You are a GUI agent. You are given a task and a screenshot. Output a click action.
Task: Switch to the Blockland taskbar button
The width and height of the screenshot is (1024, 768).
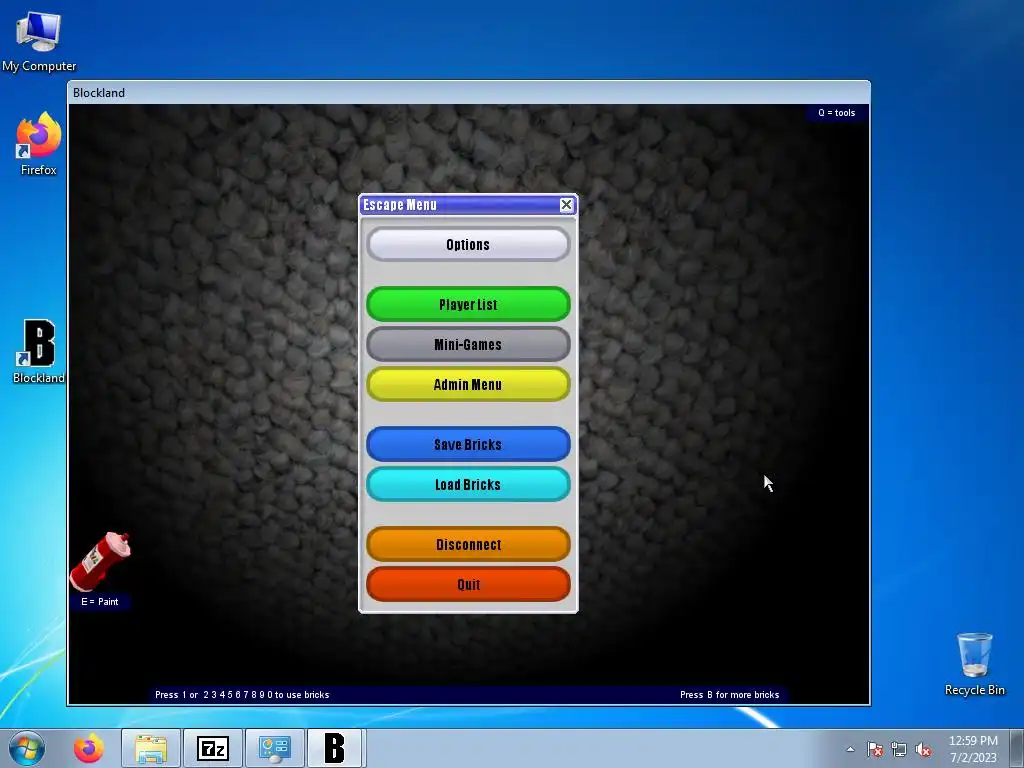[335, 748]
